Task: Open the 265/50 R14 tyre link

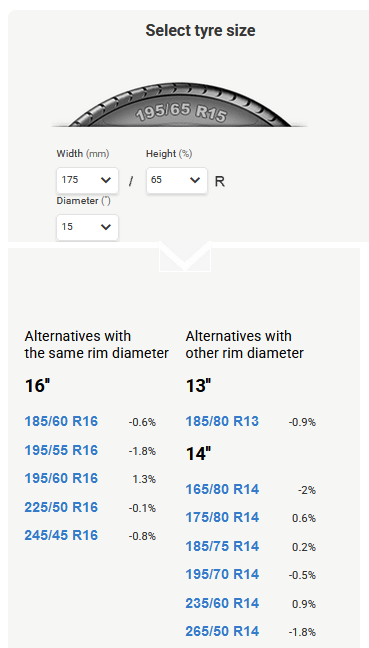Action: pyautogui.click(x=222, y=631)
